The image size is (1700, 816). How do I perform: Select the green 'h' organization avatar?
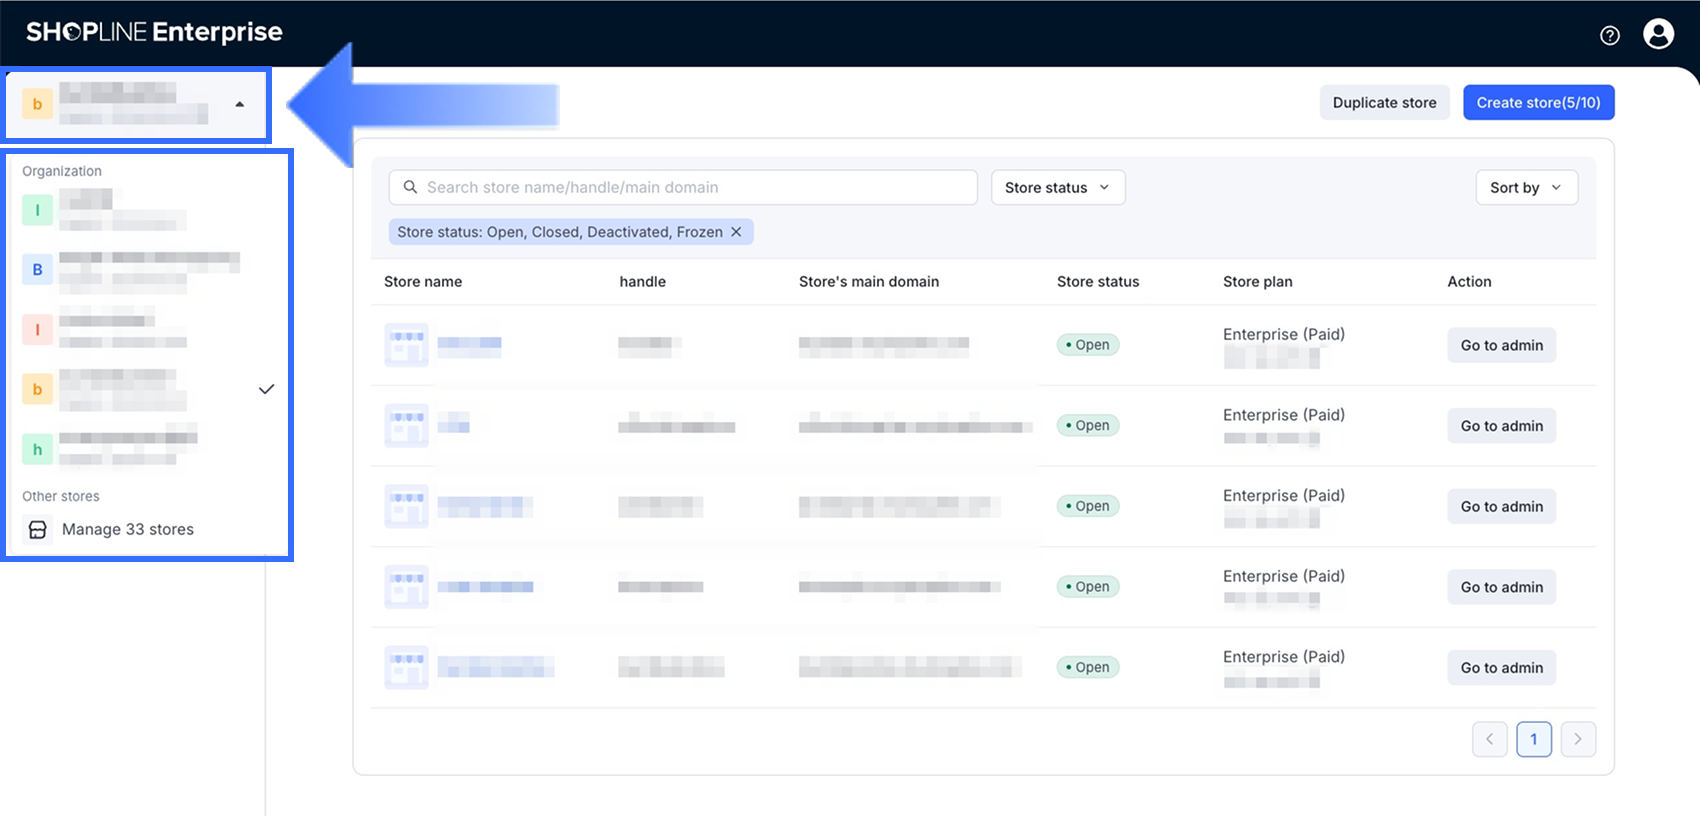tap(37, 450)
